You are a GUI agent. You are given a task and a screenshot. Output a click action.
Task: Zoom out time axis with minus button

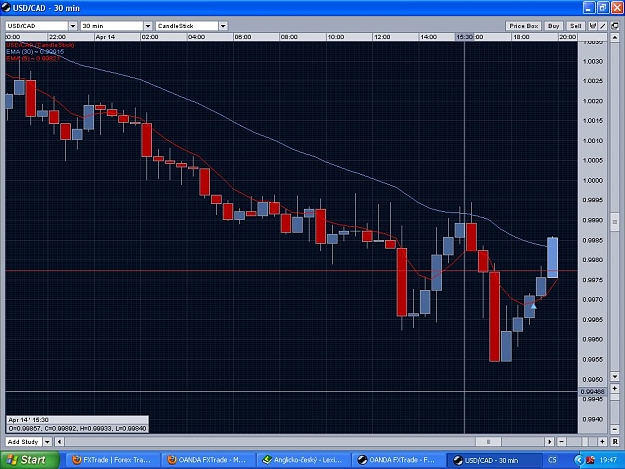(x=561, y=442)
